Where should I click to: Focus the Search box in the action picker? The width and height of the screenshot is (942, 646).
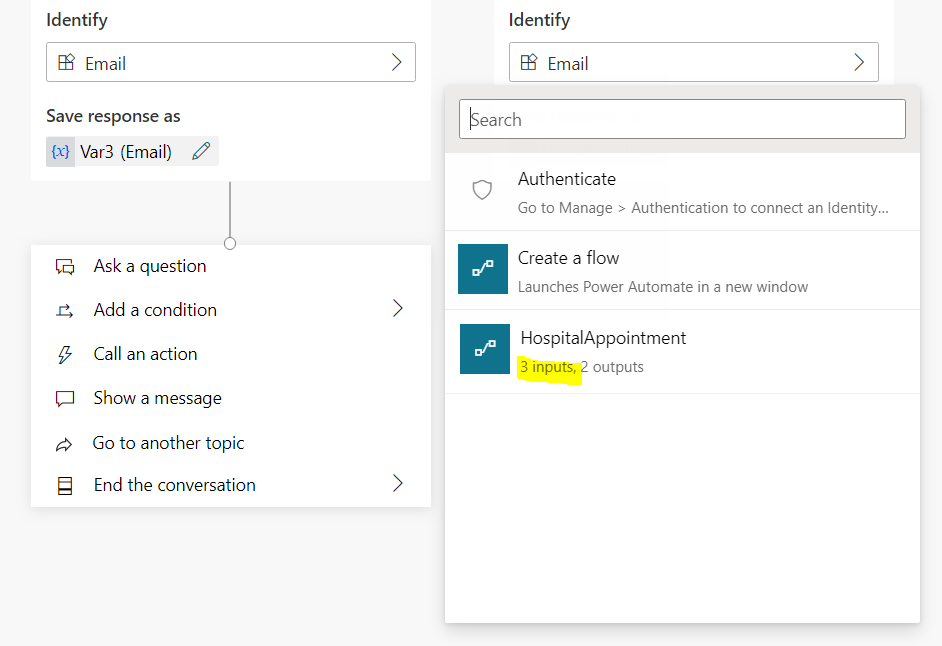(682, 119)
